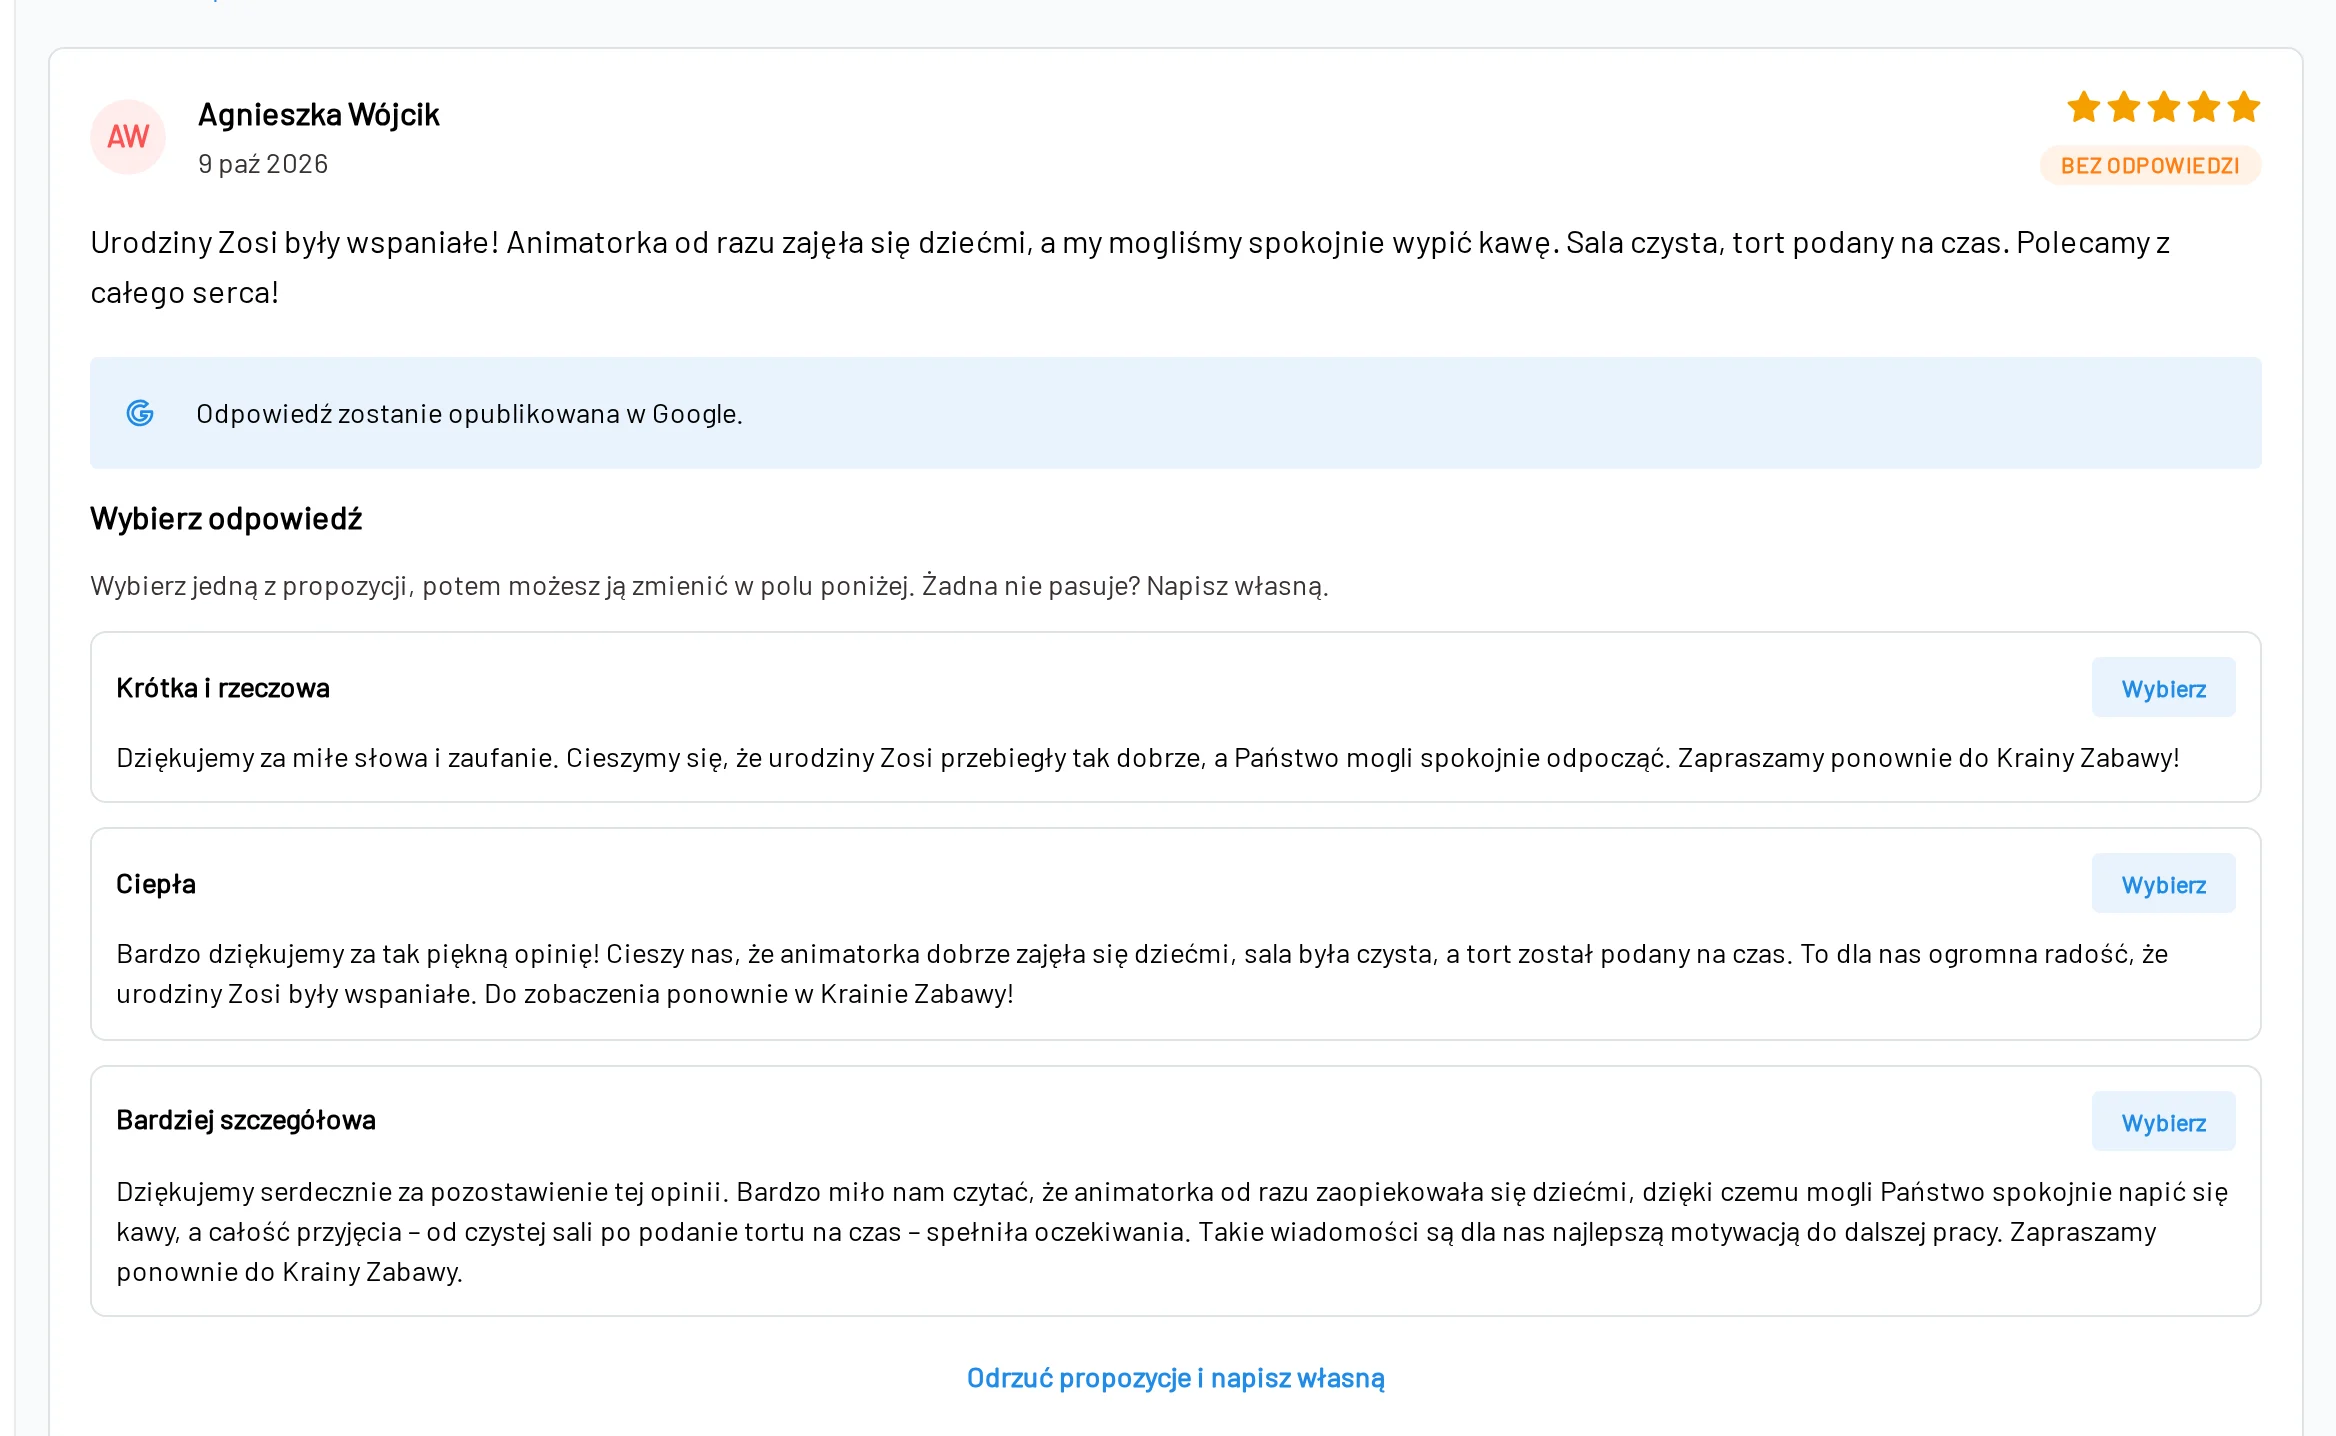Choose the 'Bardziej szczegółowa' reply with Wybierz
Image resolution: width=2336 pixels, height=1436 pixels.
pos(2163,1122)
